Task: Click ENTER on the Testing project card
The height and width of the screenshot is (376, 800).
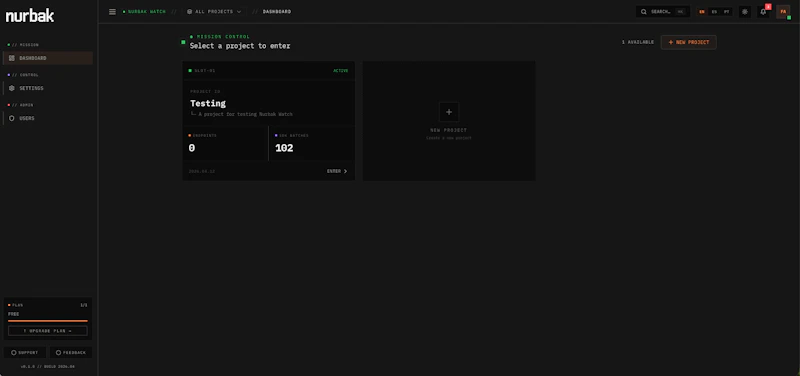Action: tap(337, 171)
